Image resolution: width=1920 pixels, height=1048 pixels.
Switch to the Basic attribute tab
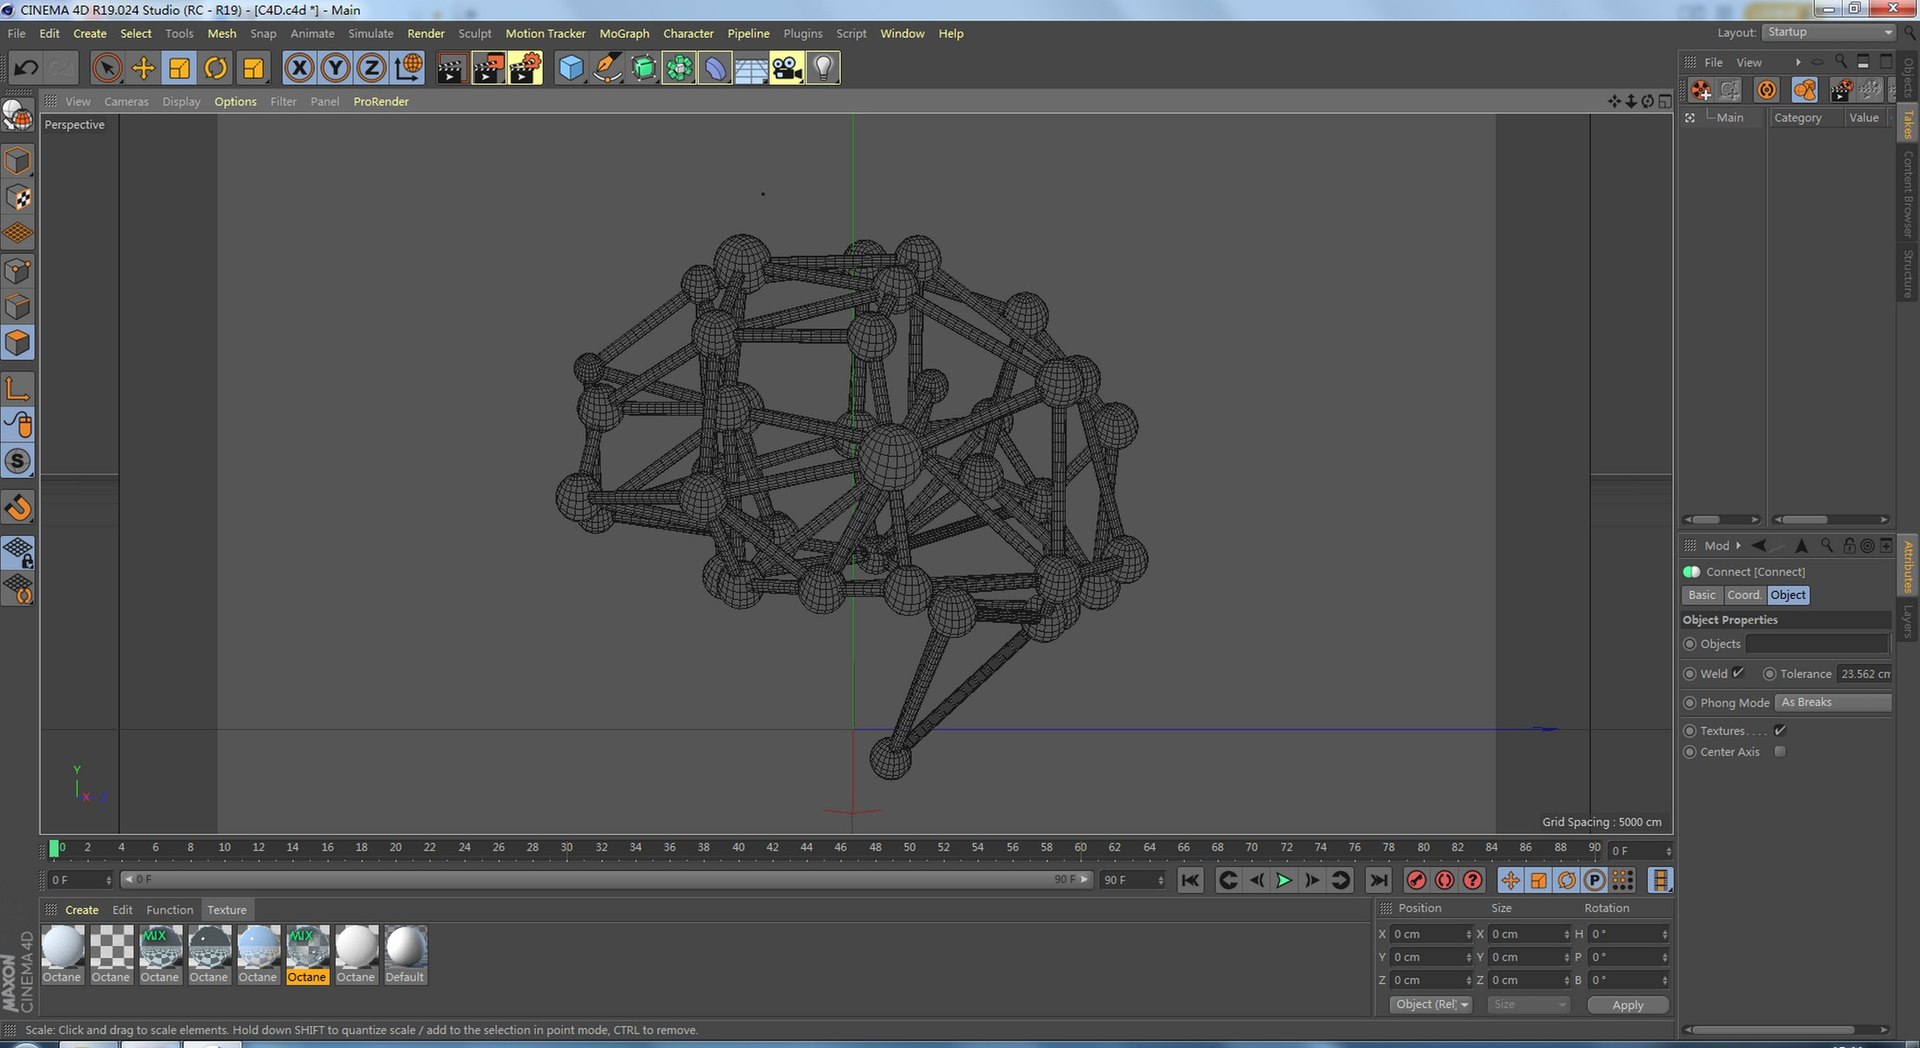(x=1702, y=594)
